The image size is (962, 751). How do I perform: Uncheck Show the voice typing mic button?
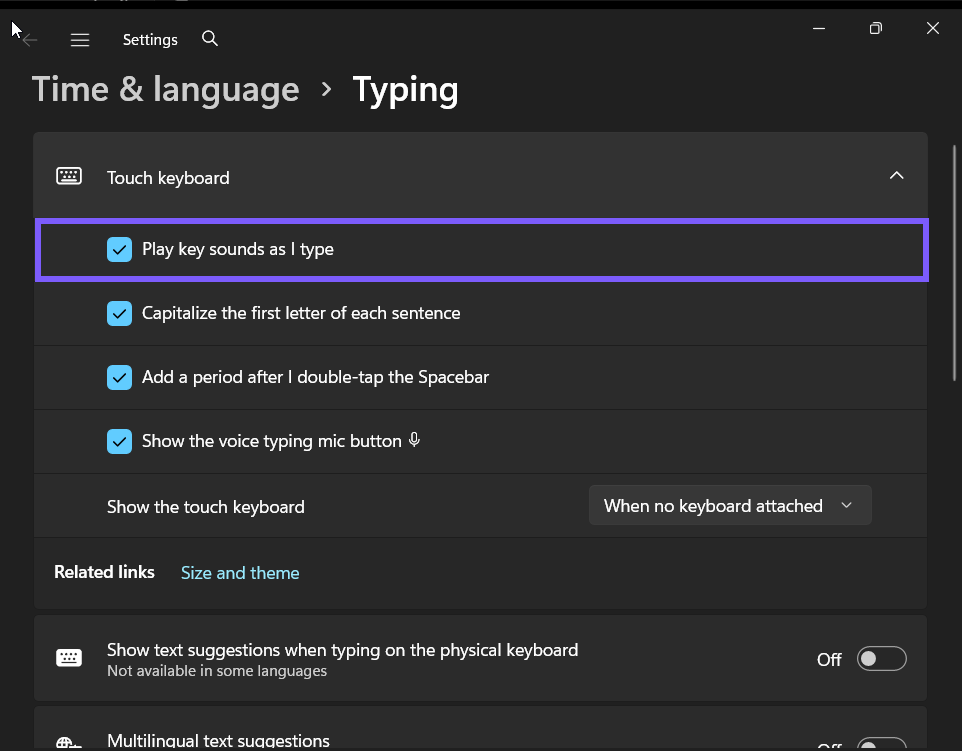(x=119, y=441)
